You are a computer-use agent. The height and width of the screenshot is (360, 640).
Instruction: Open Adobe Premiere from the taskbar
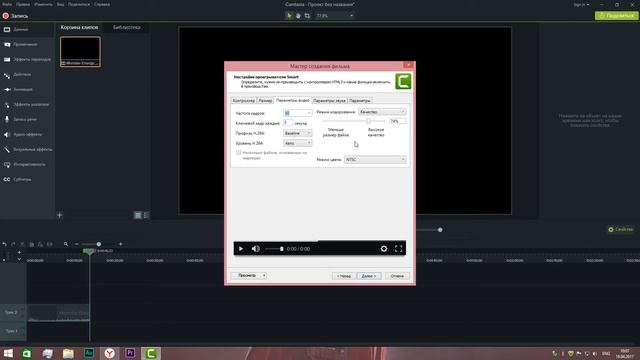[130, 353]
